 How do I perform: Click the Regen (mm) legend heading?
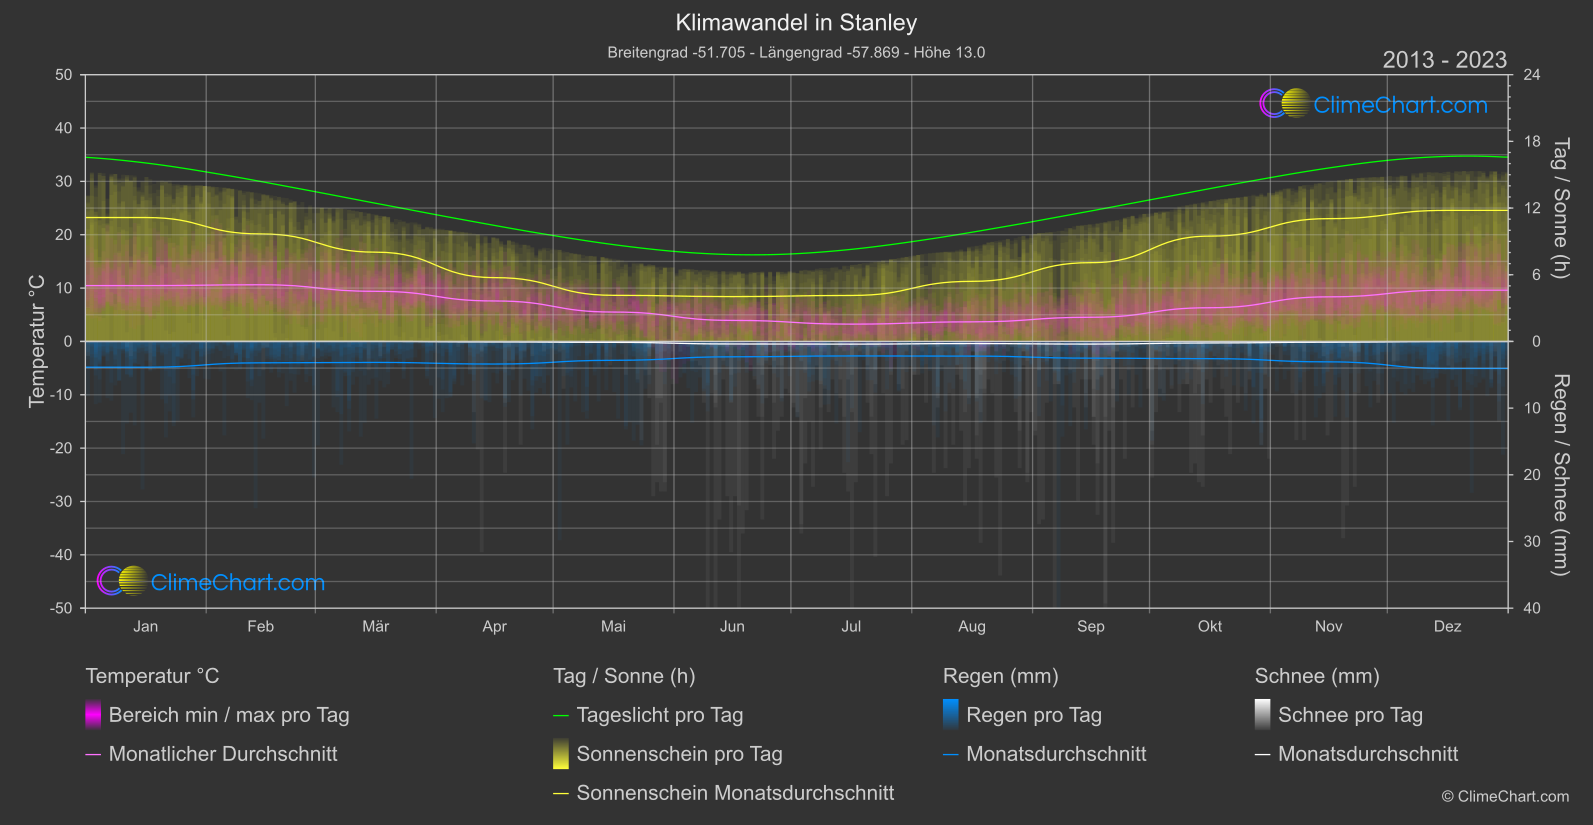[x=1000, y=676]
